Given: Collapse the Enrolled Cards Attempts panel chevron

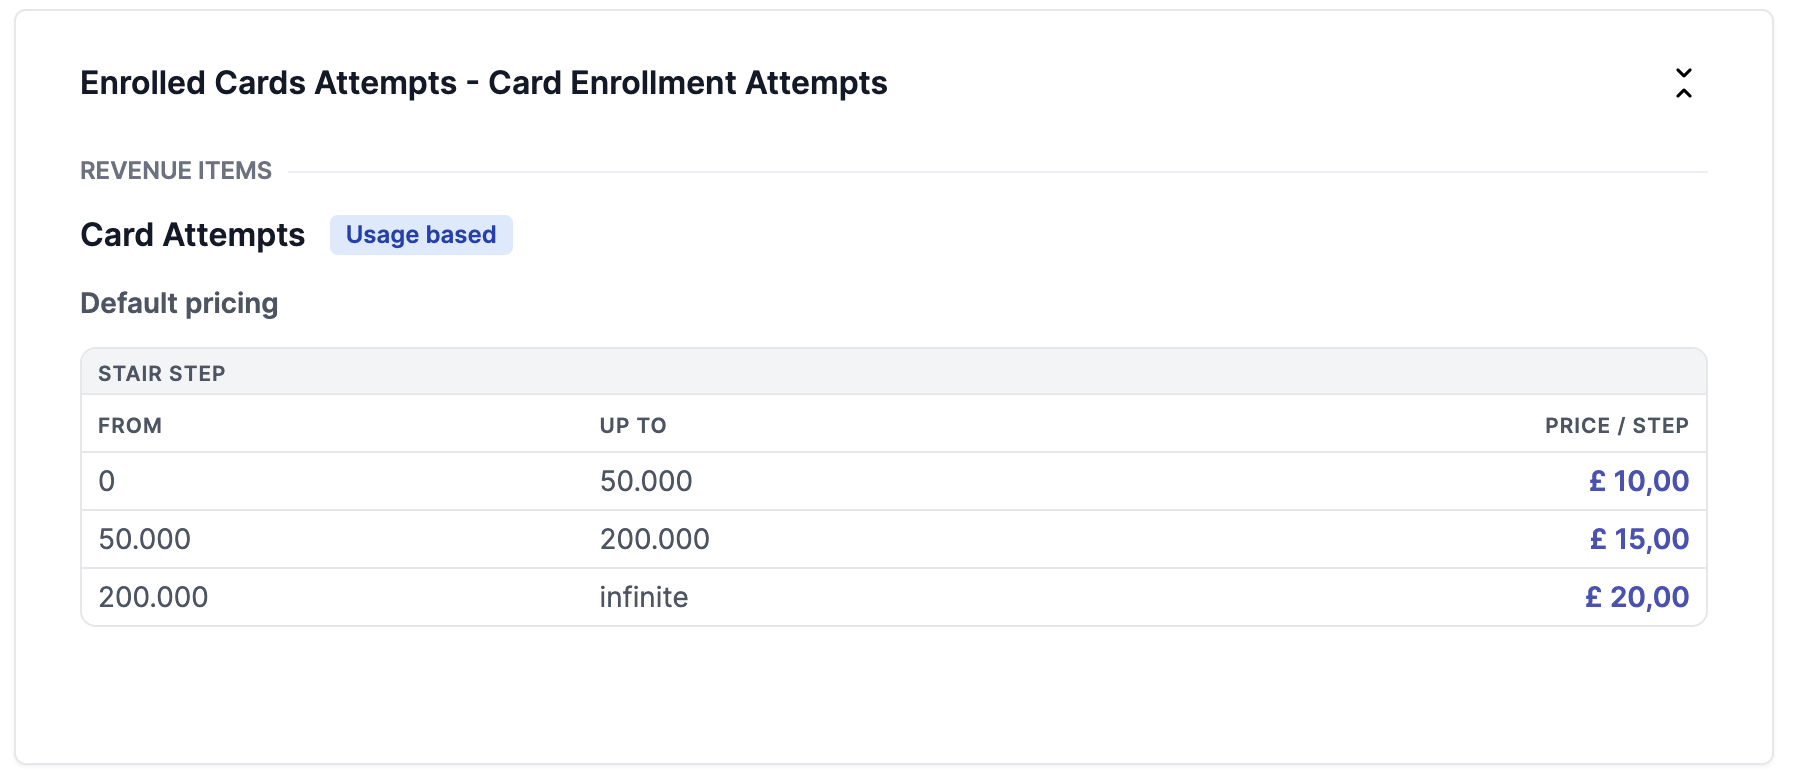Looking at the screenshot, I should pyautogui.click(x=1683, y=83).
